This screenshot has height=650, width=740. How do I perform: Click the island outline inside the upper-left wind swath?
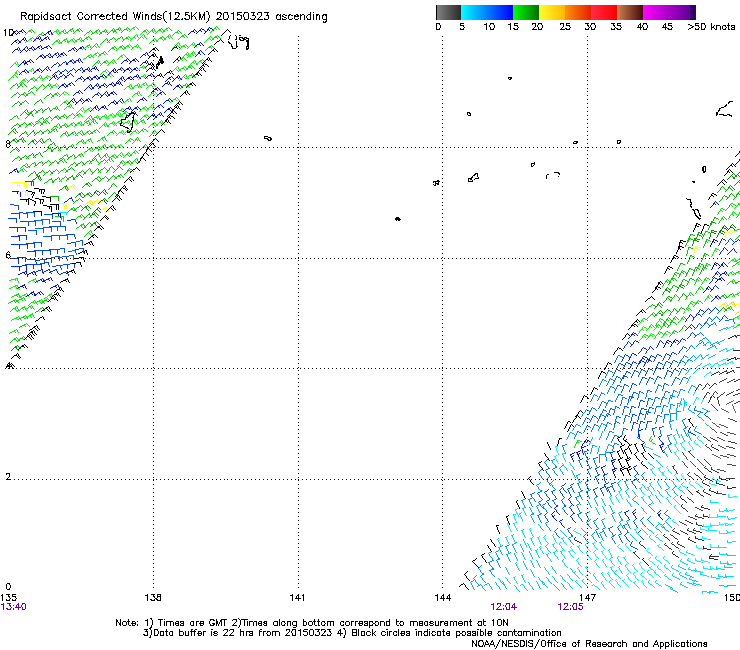[127, 122]
